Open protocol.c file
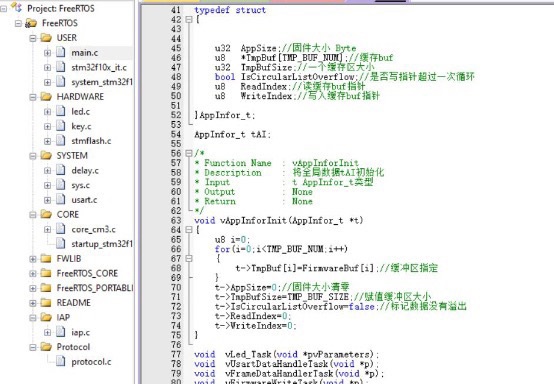Image resolution: width=554 pixels, height=384 pixels. point(91,362)
